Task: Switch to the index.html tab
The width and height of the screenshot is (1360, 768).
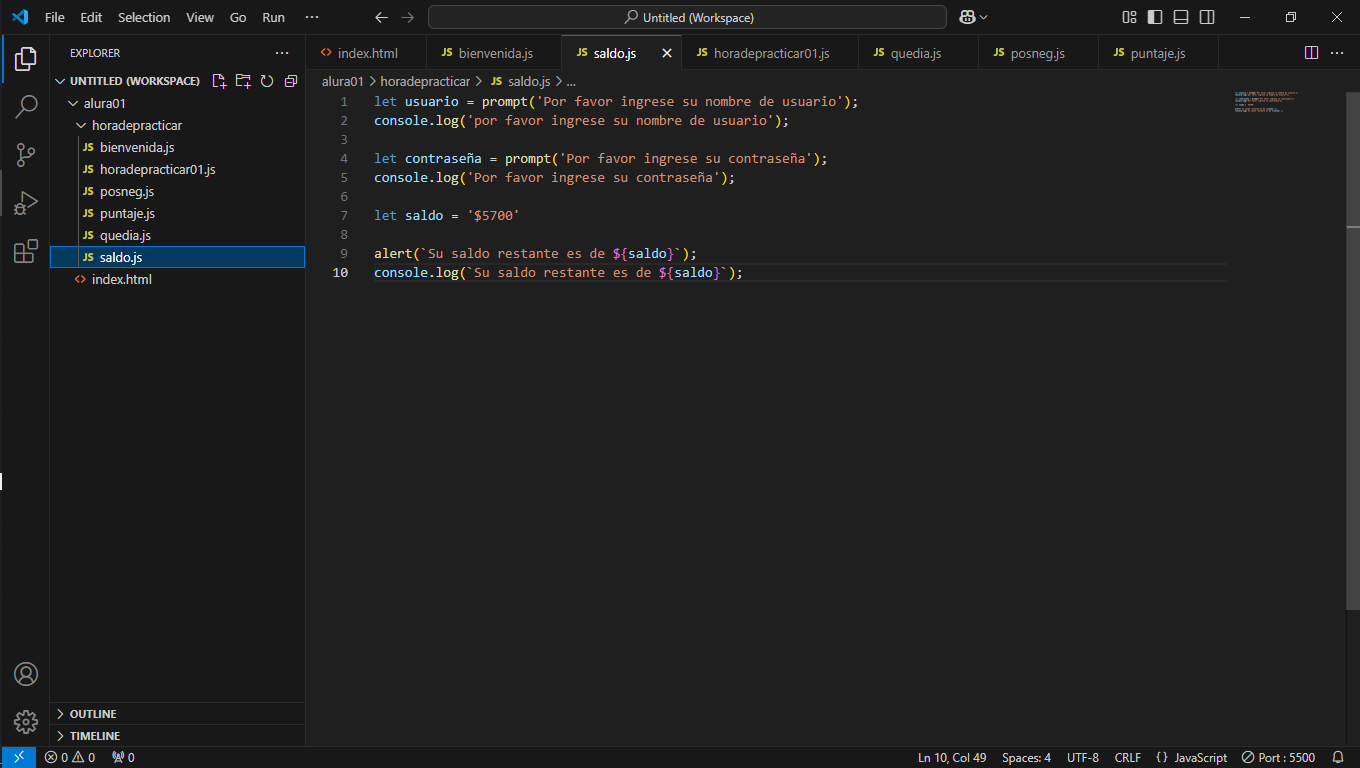Action: click(367, 53)
